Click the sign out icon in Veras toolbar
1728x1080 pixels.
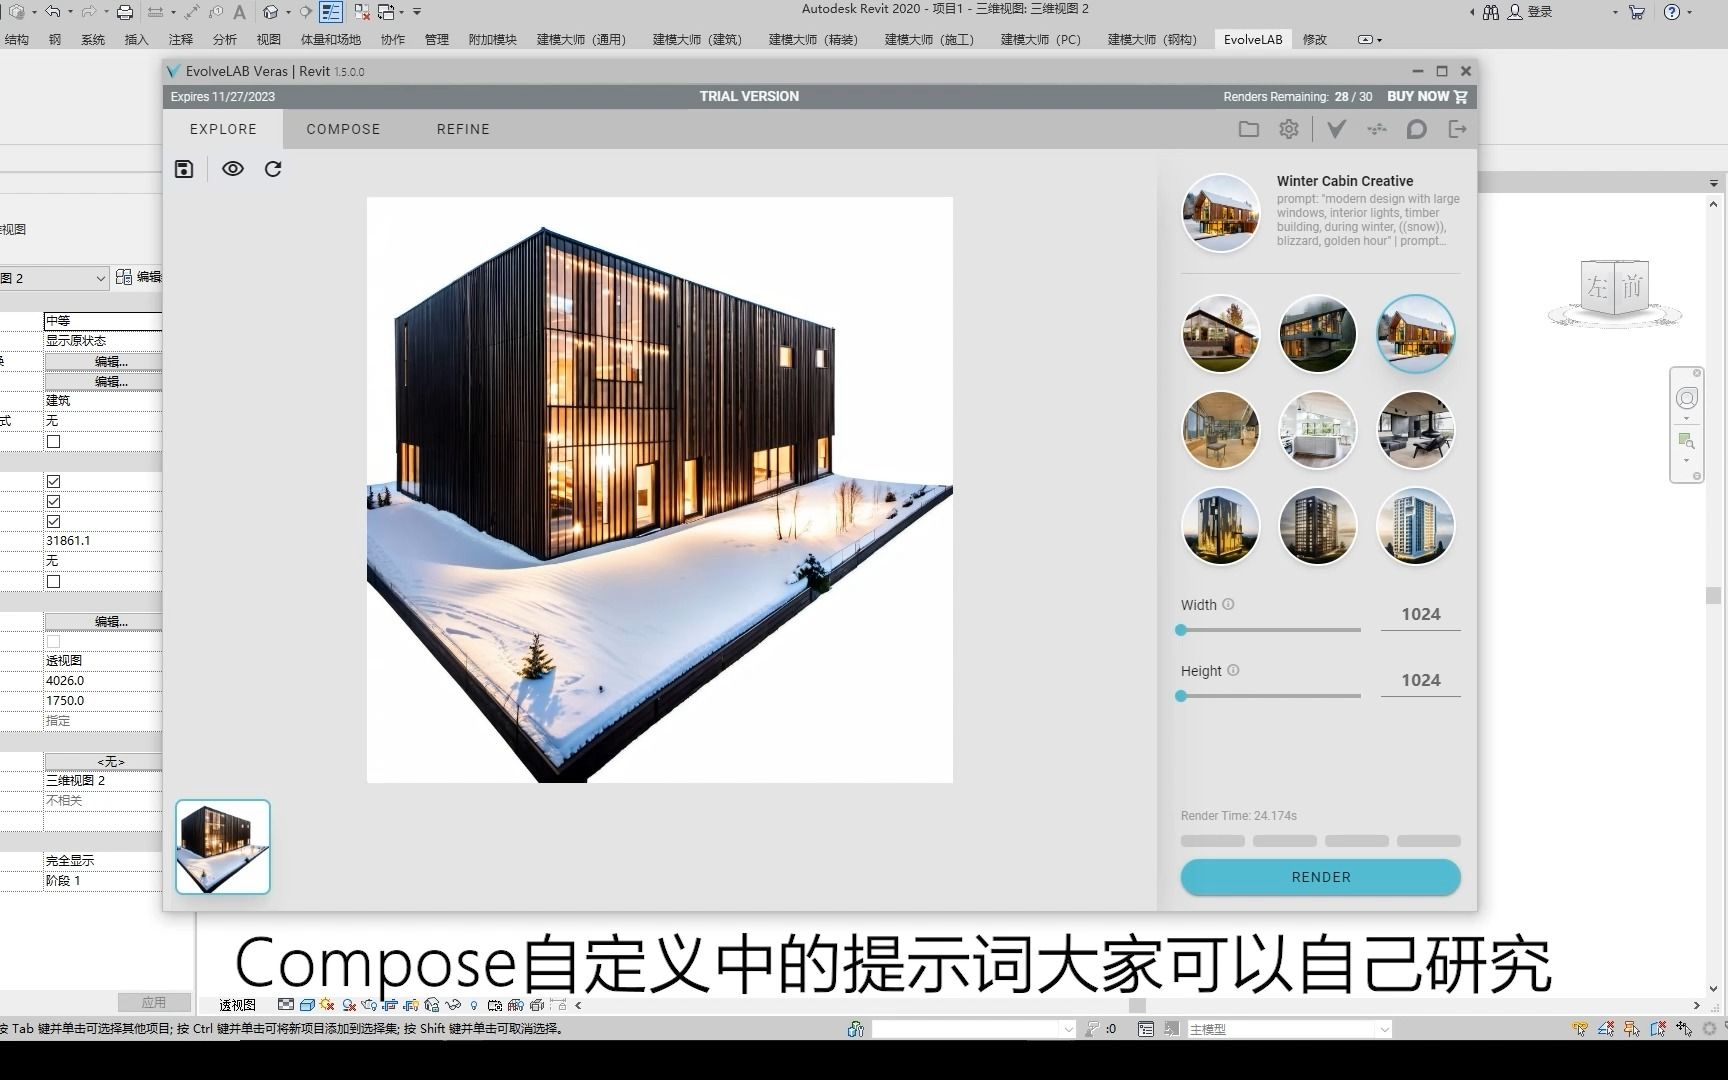1457,129
